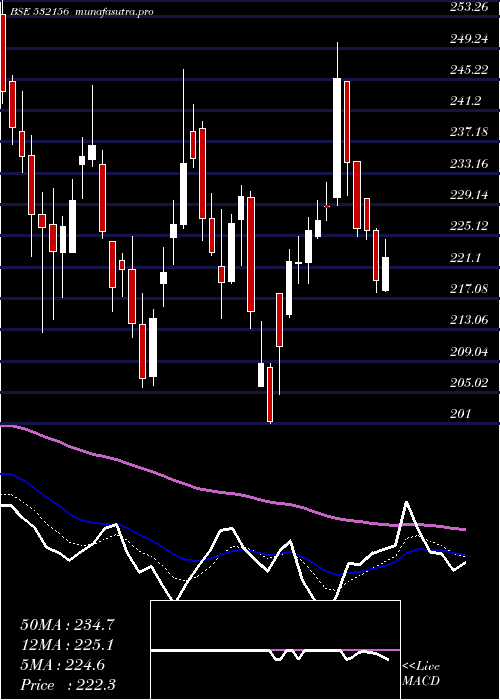The width and height of the screenshot is (500, 700).
Task: Click the 241.2 price axis label
Action: [x=467, y=101]
